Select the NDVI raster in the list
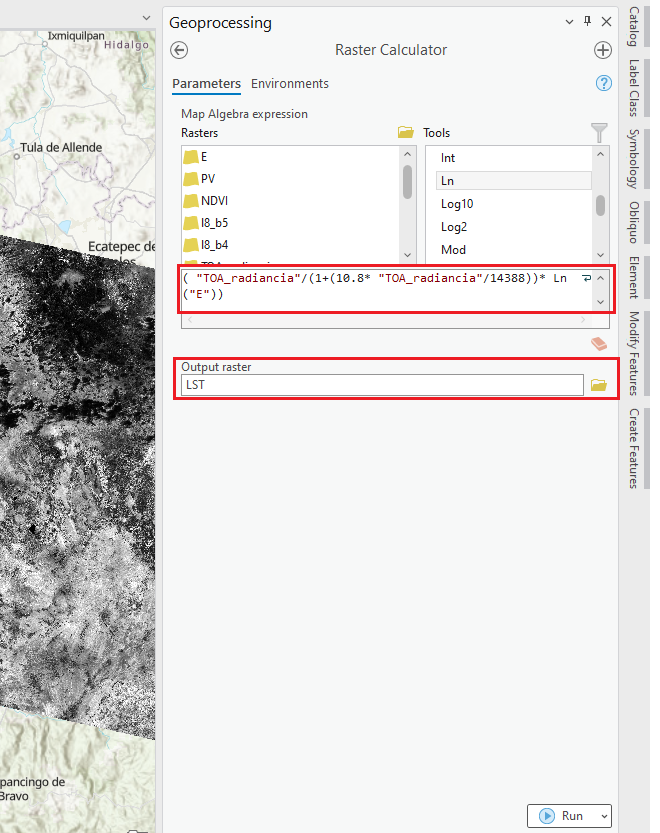Image resolution: width=660 pixels, height=833 pixels. (x=214, y=200)
